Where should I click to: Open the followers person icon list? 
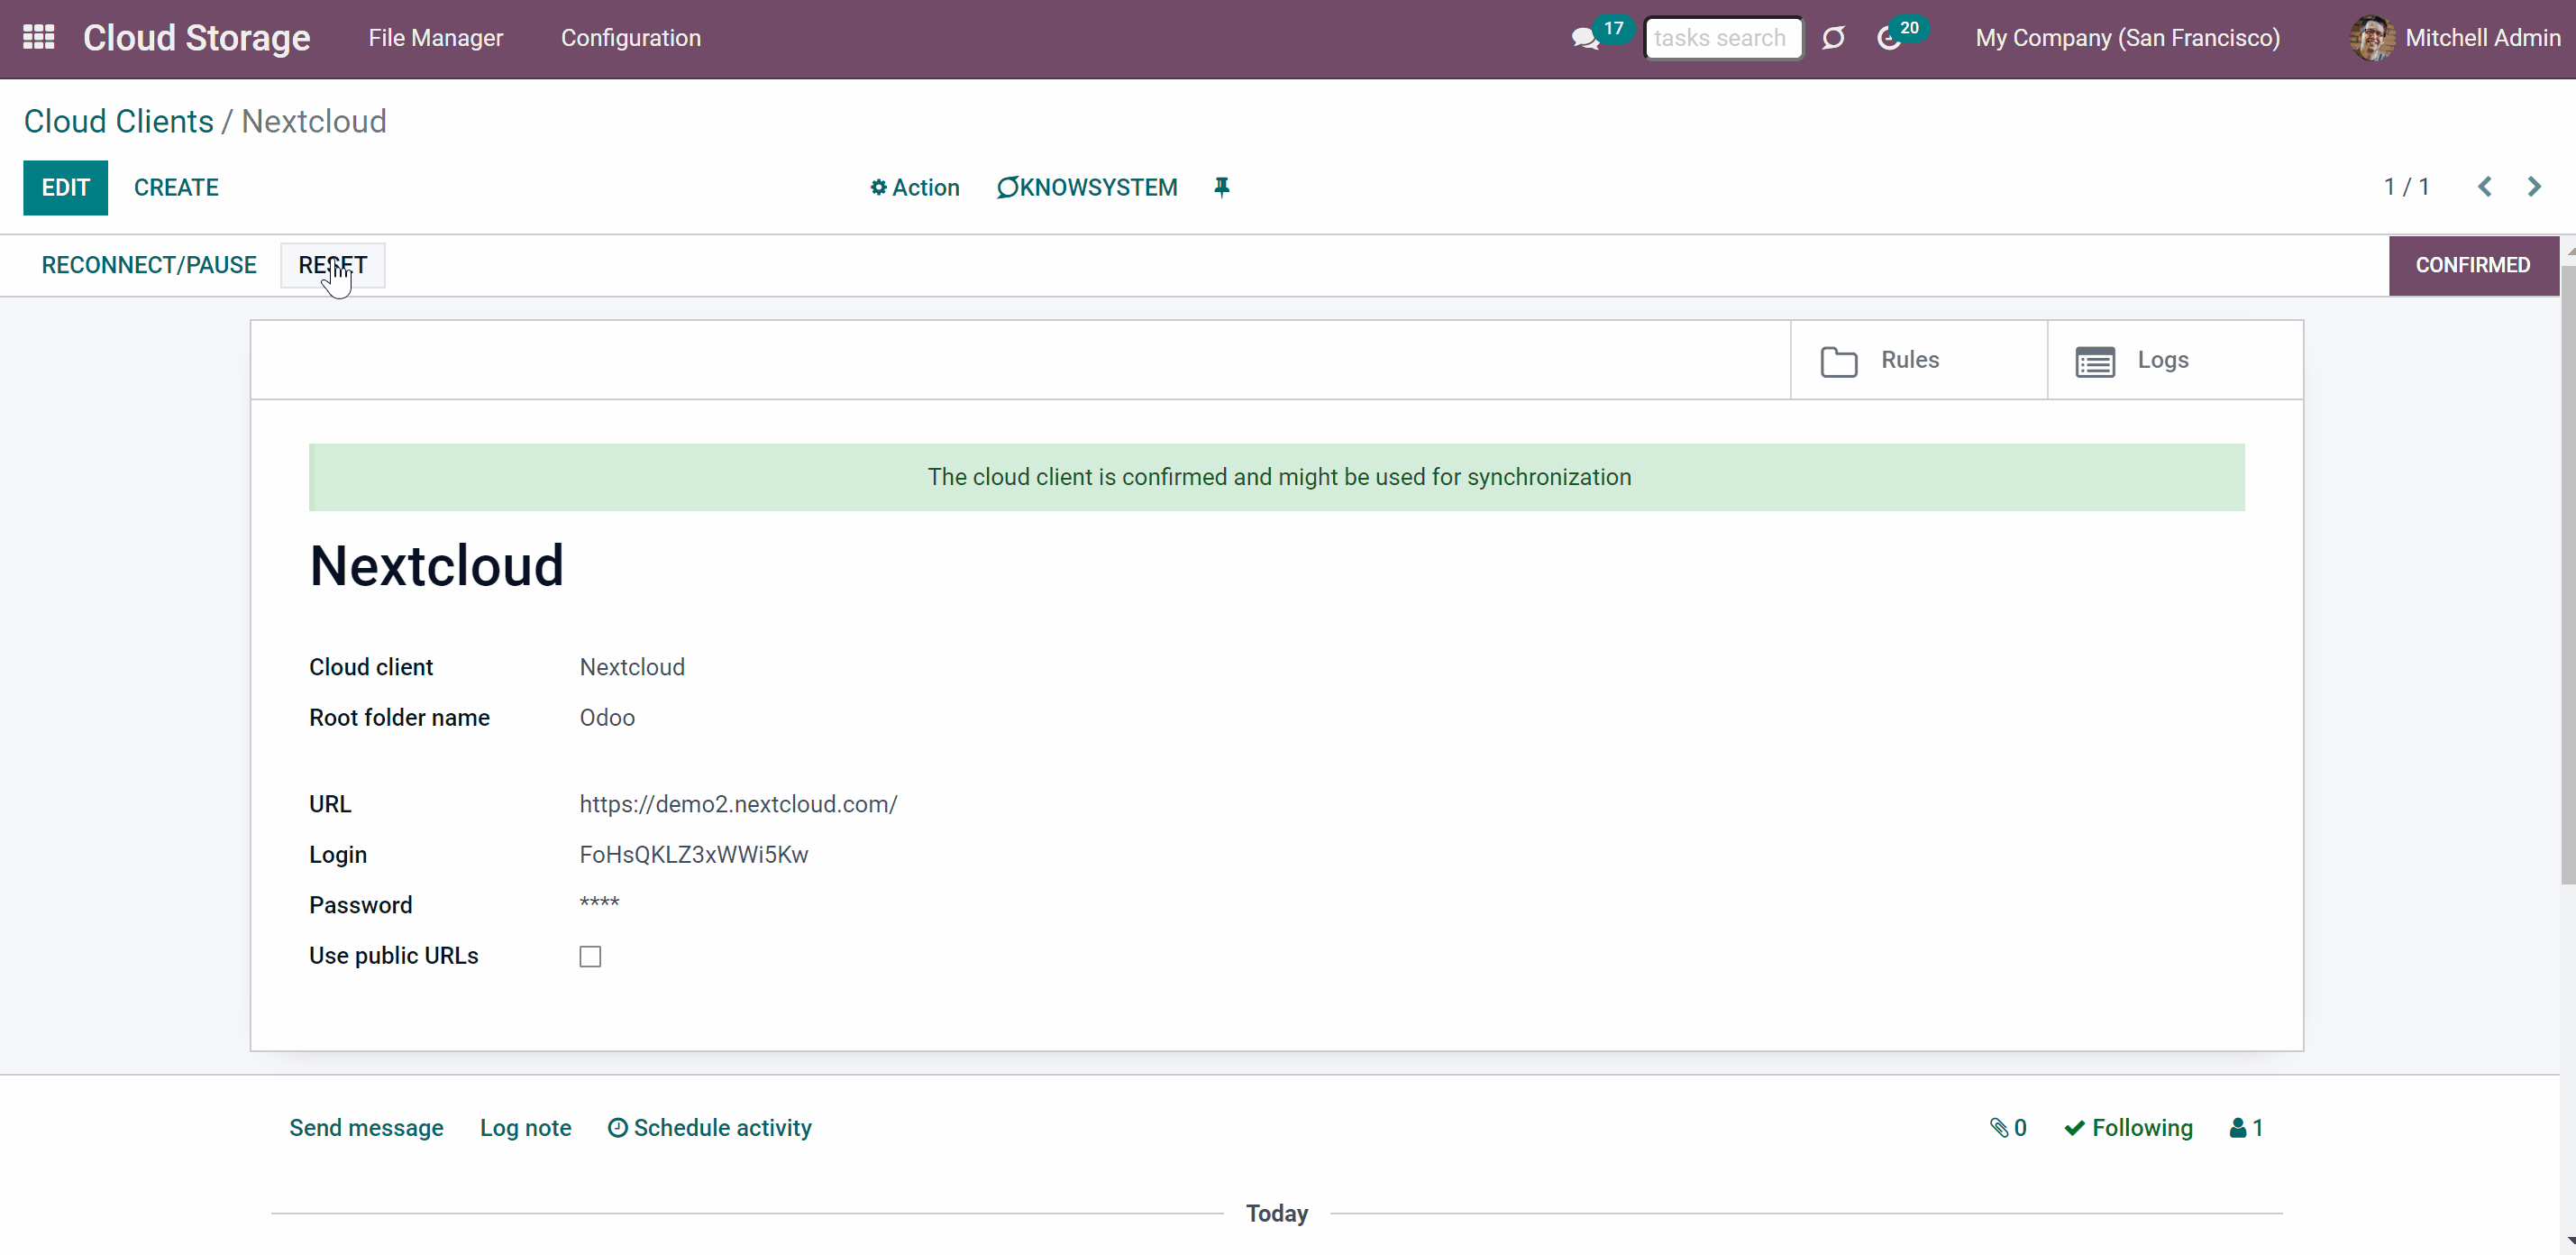(2246, 1128)
